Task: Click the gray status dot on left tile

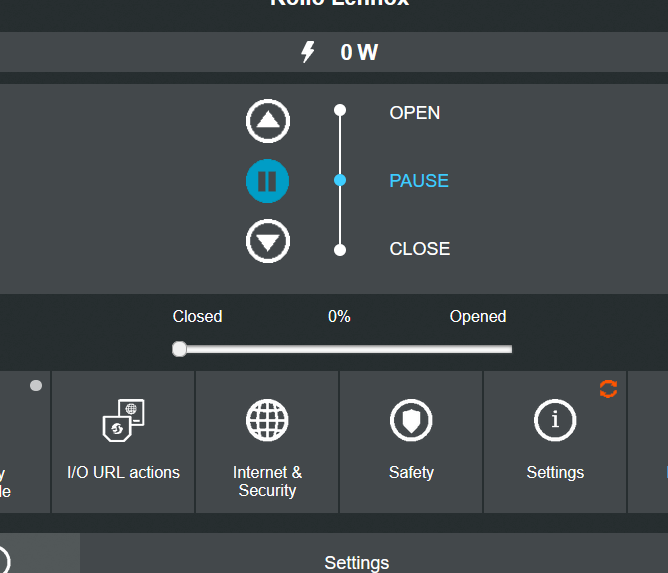Action: coord(36,386)
